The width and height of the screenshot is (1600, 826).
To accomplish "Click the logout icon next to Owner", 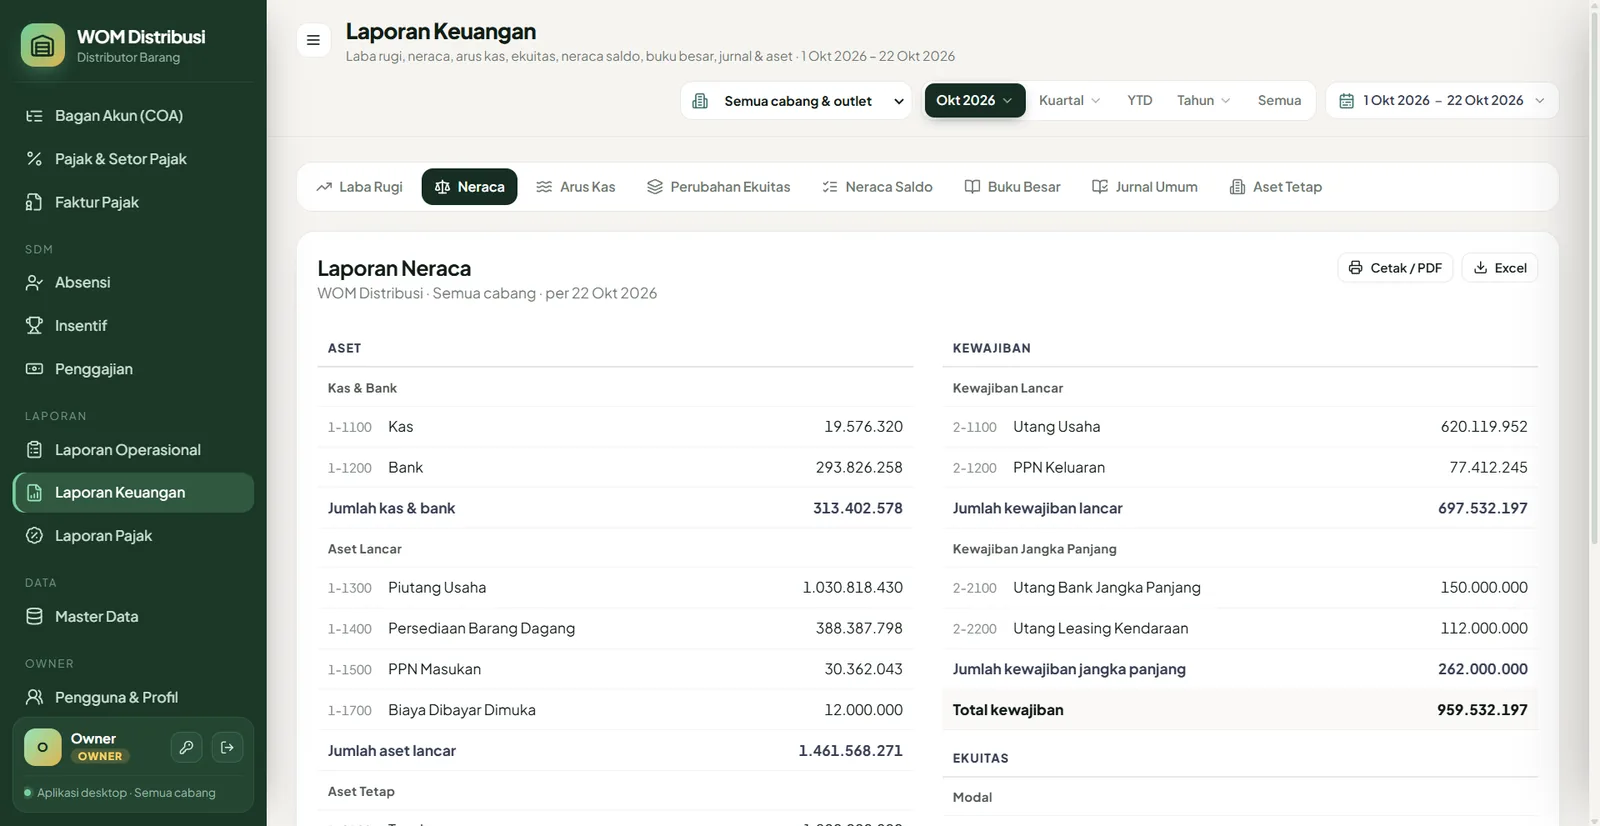I will tap(227, 747).
